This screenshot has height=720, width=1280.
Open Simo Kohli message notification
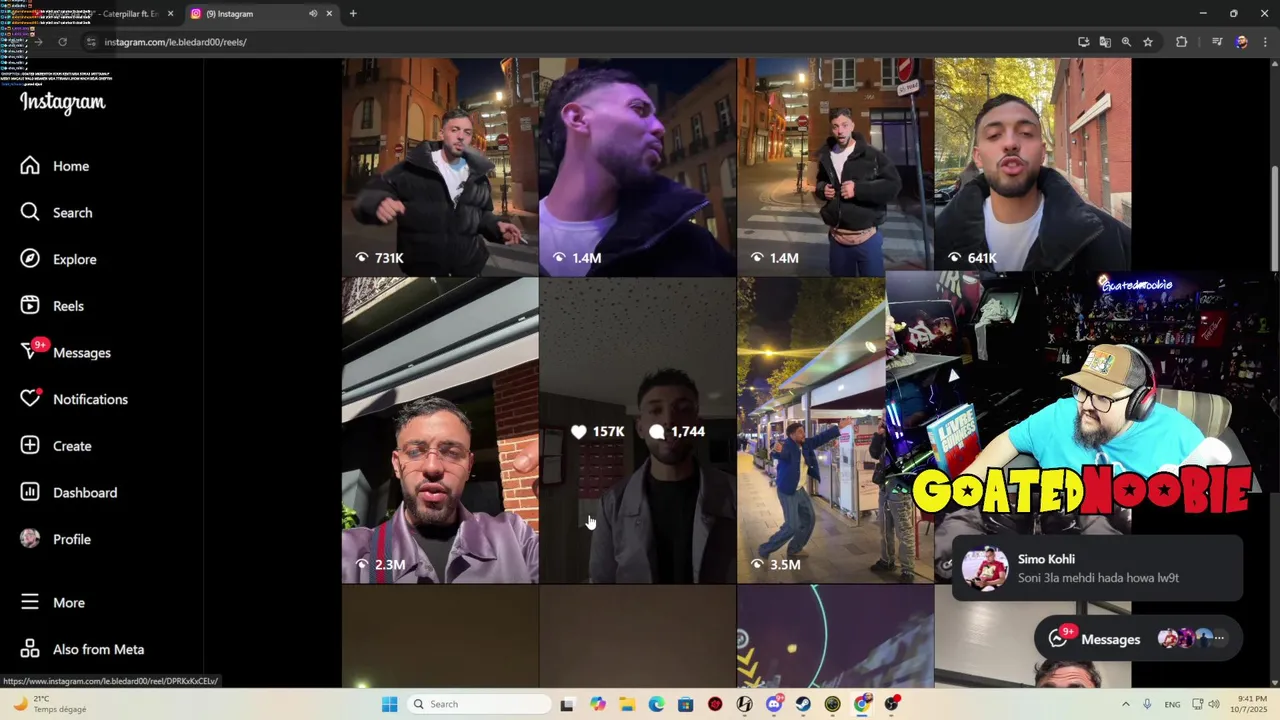[1097, 568]
